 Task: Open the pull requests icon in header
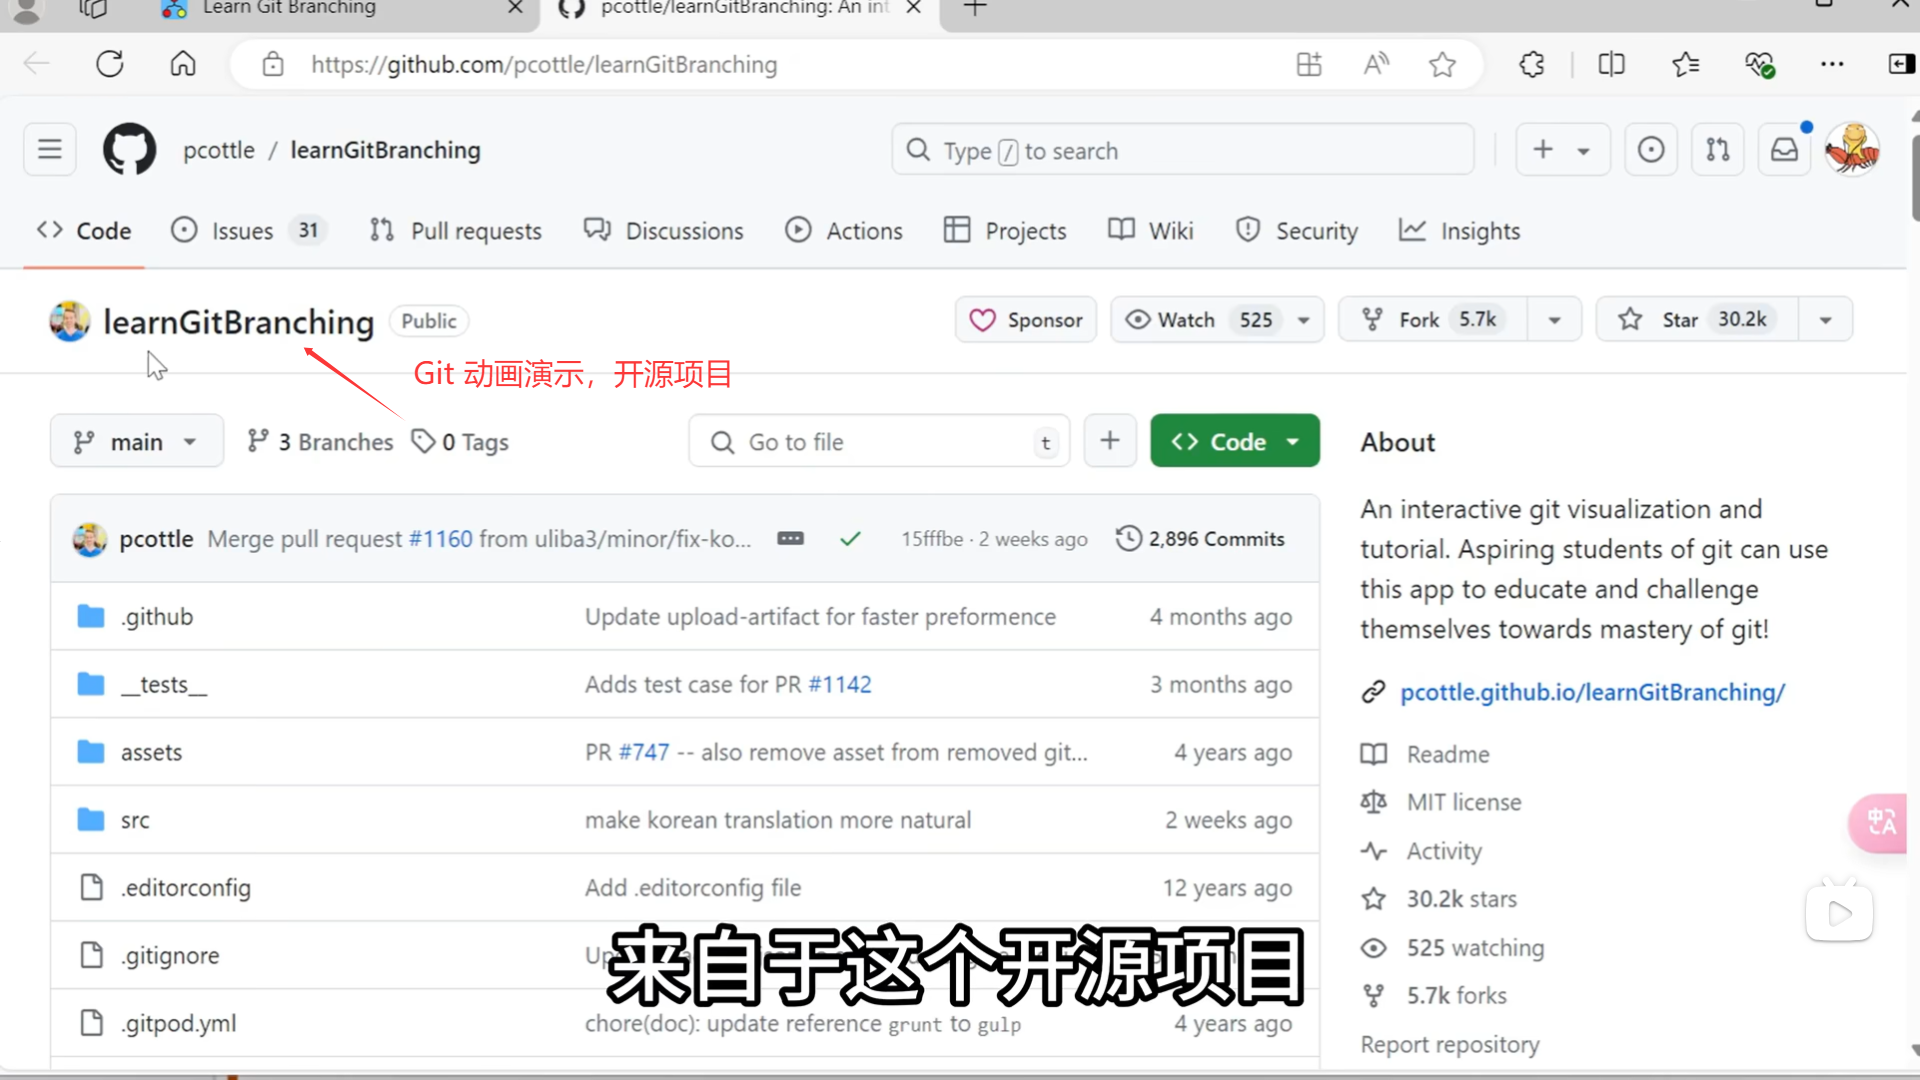coord(1718,150)
